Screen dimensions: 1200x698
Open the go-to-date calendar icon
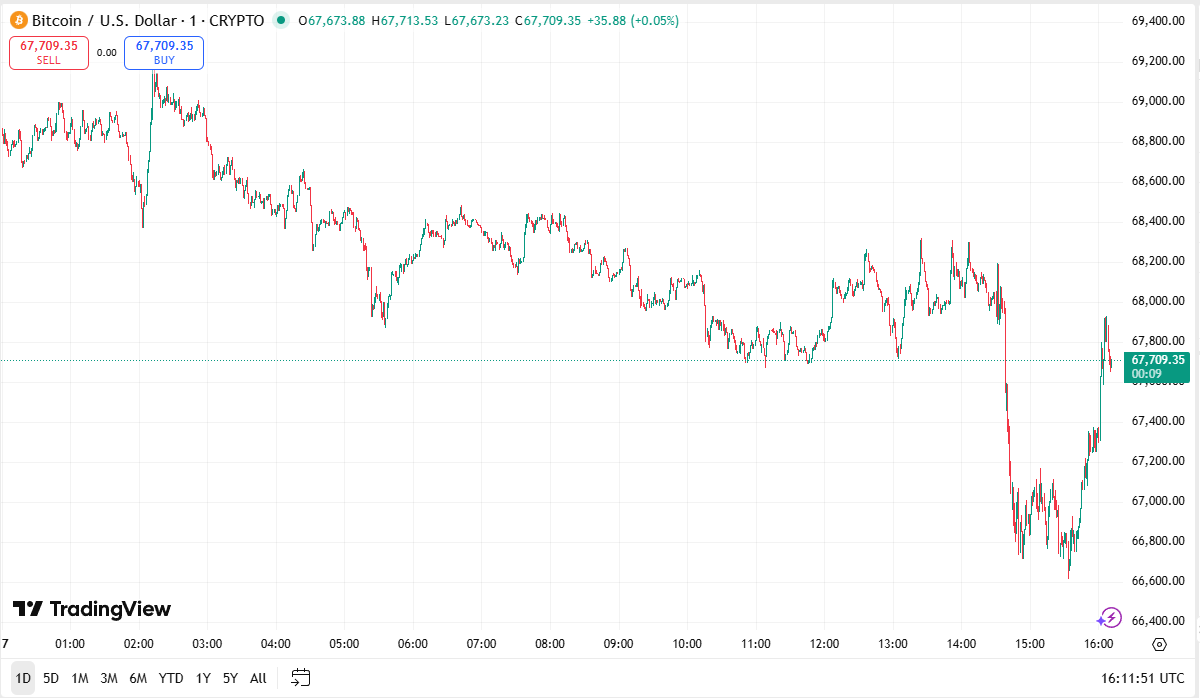[302, 678]
